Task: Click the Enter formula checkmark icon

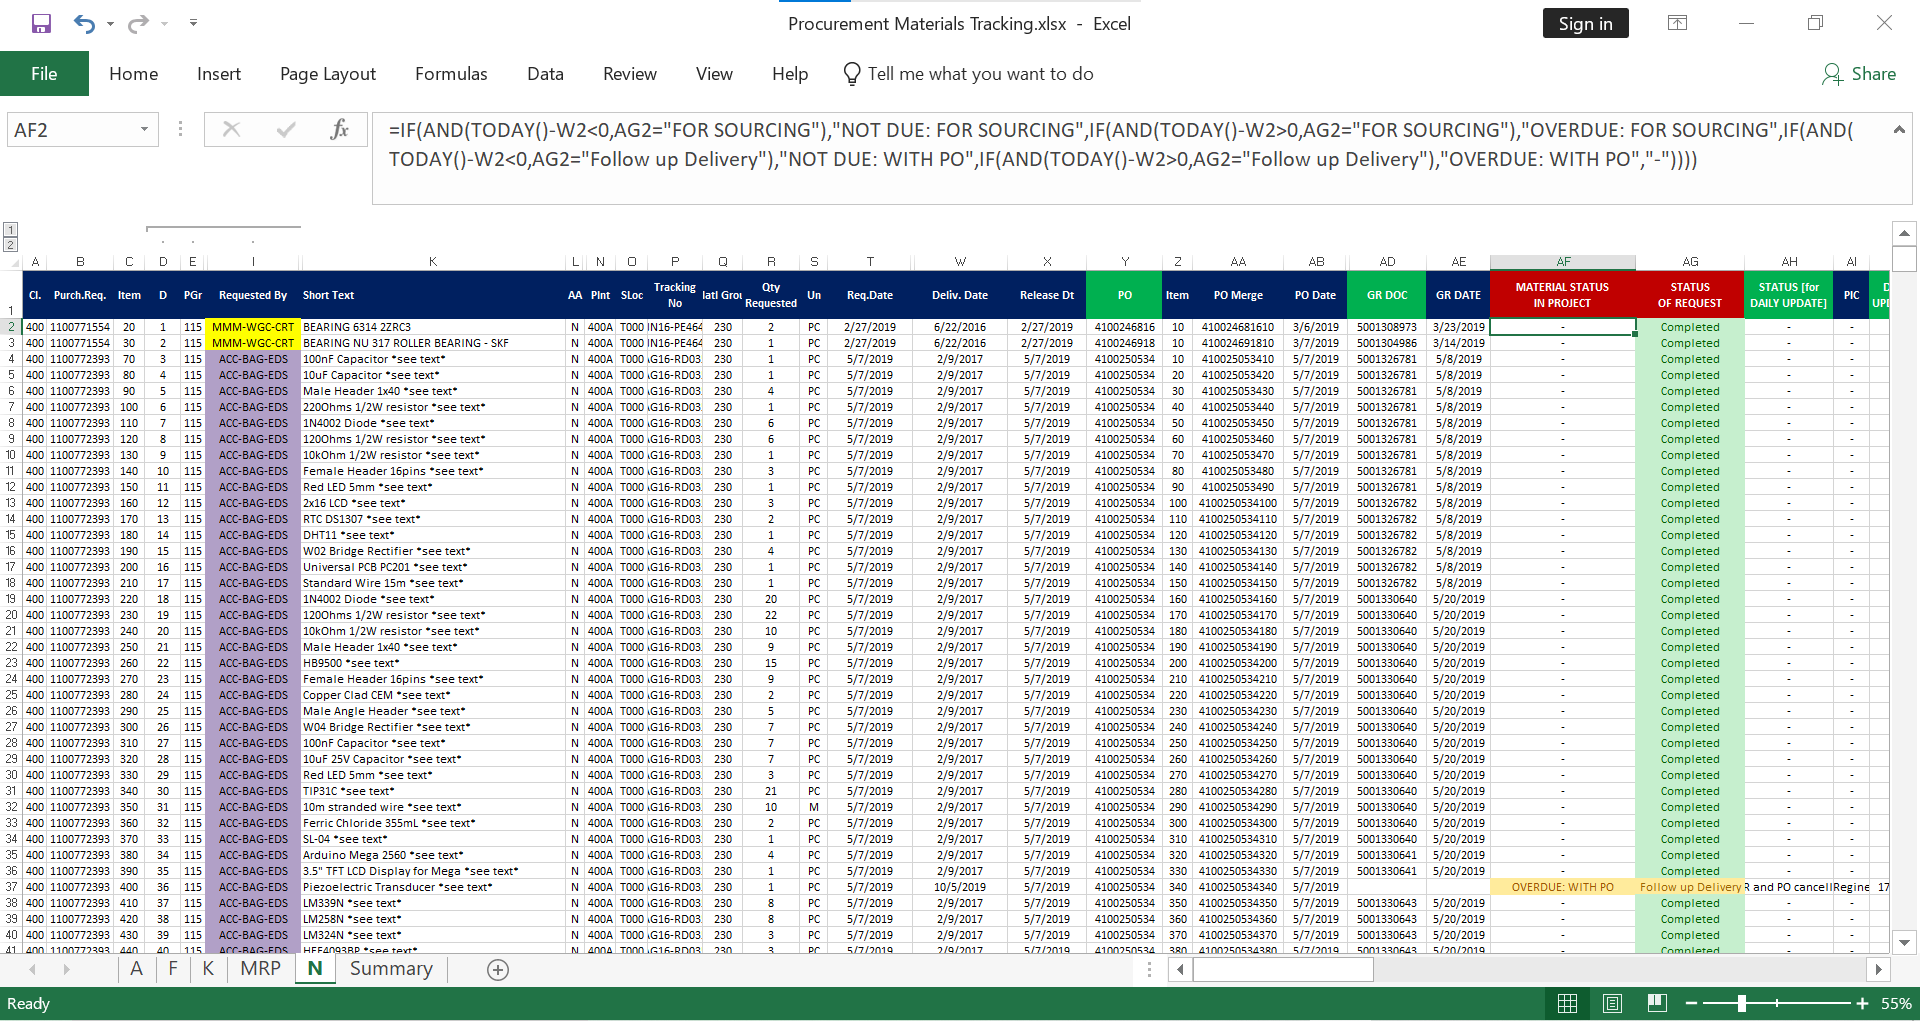Action: pos(286,130)
